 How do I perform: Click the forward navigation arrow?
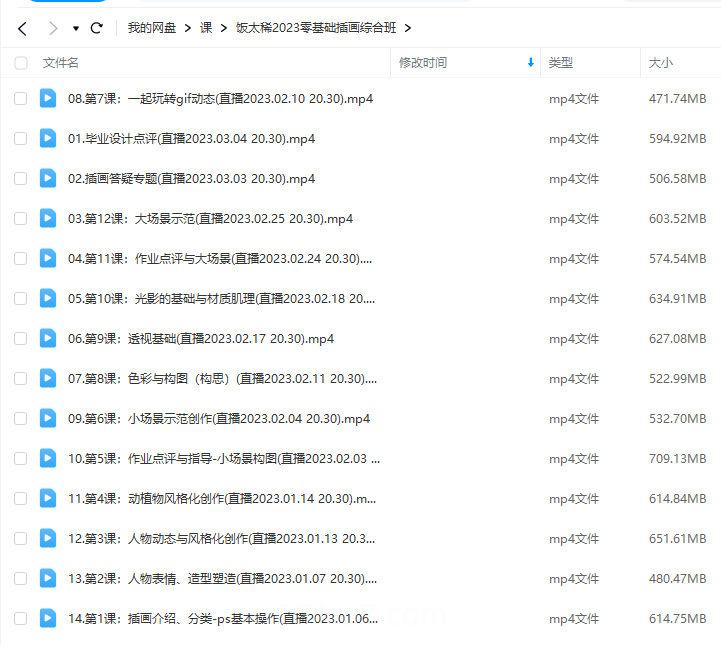pos(53,28)
